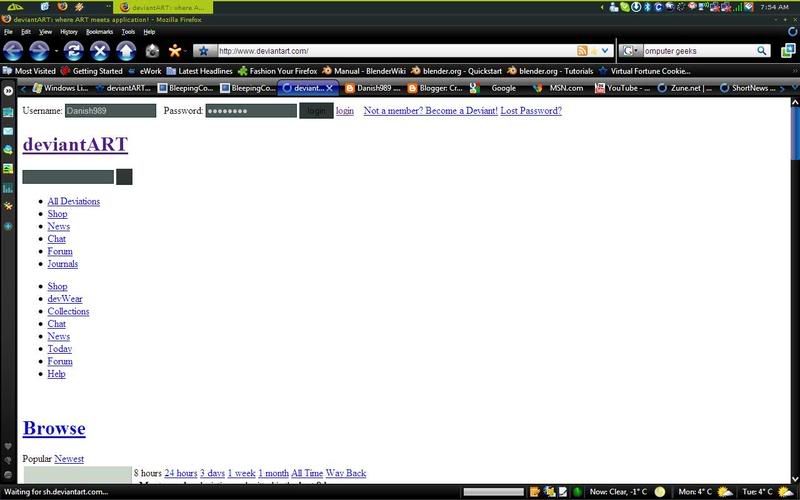This screenshot has height=500, width=800.
Task: Open the home page with the Home icon
Action: pos(126,51)
